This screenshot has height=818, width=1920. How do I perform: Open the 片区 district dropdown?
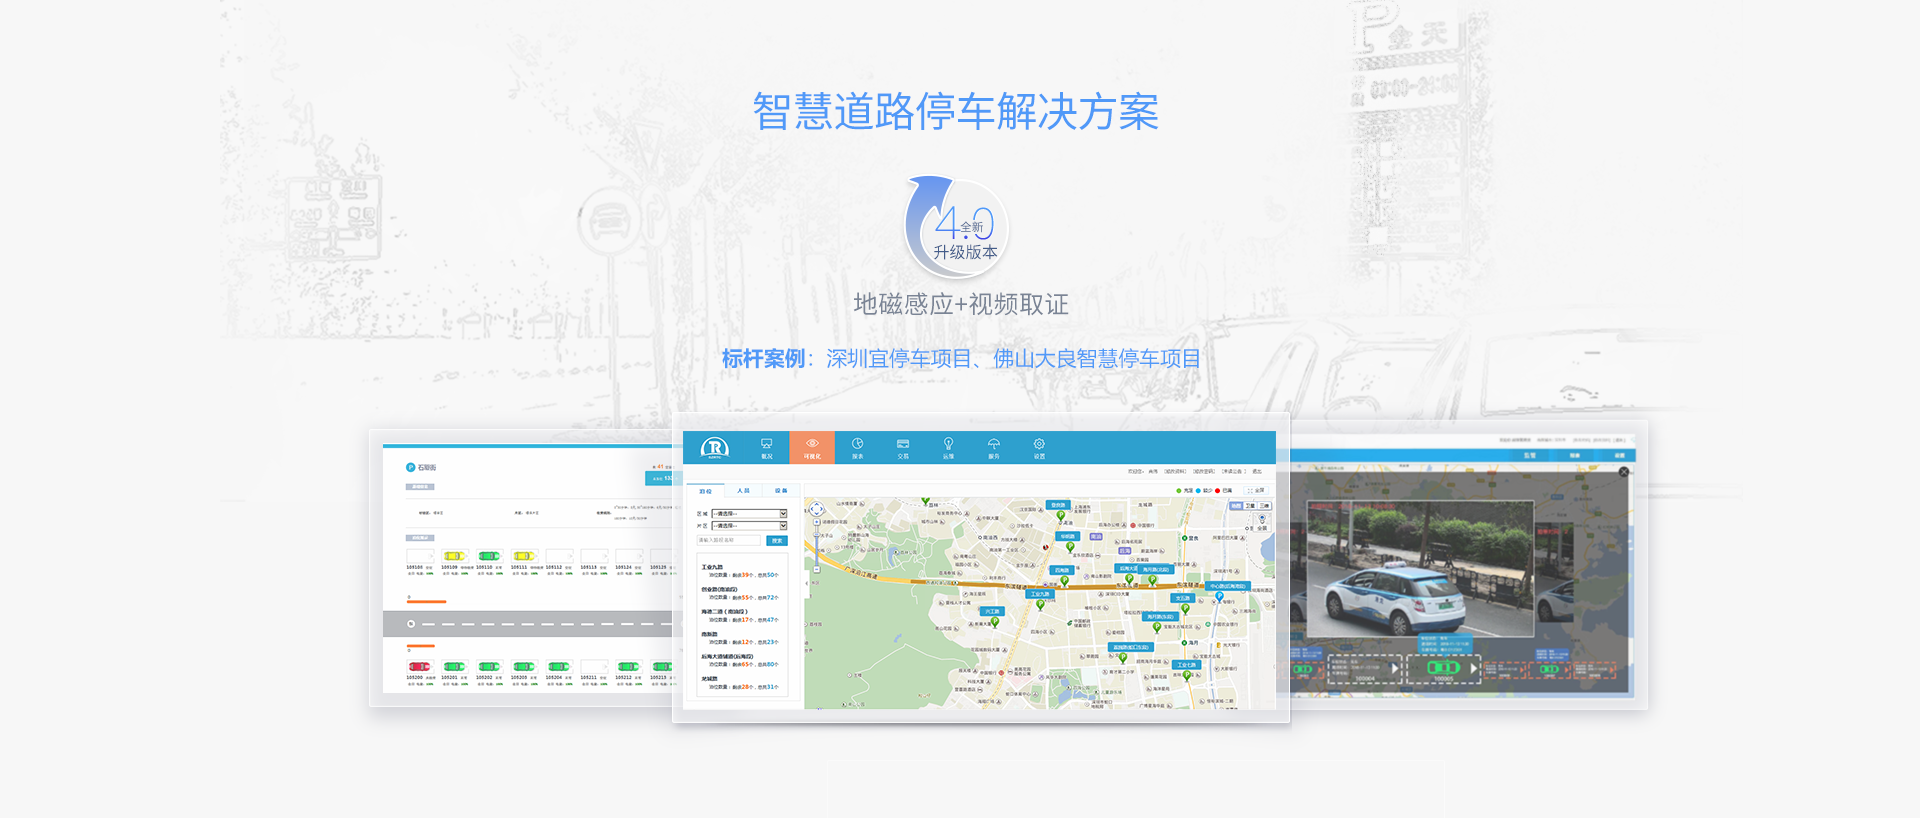[749, 526]
